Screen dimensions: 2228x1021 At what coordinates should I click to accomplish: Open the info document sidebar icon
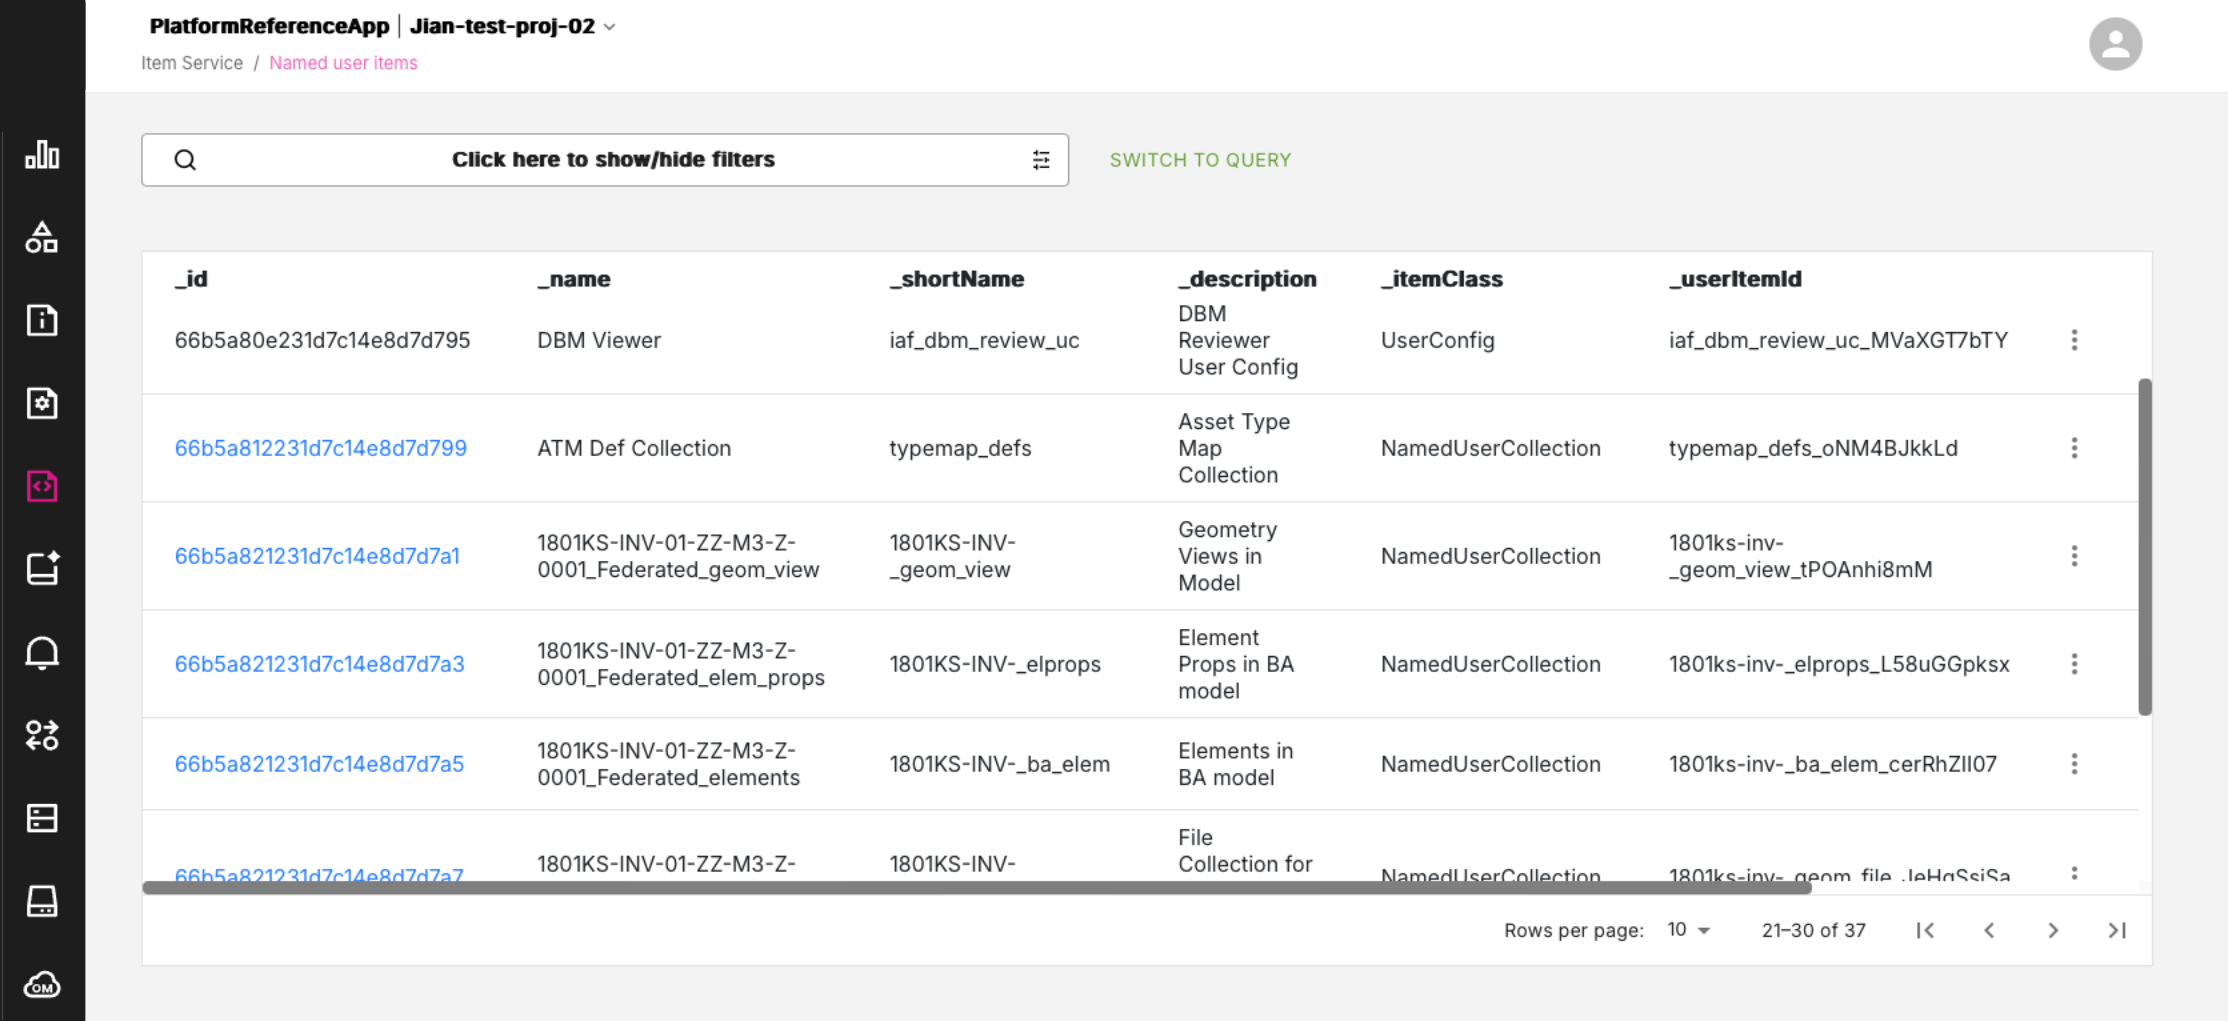point(42,320)
